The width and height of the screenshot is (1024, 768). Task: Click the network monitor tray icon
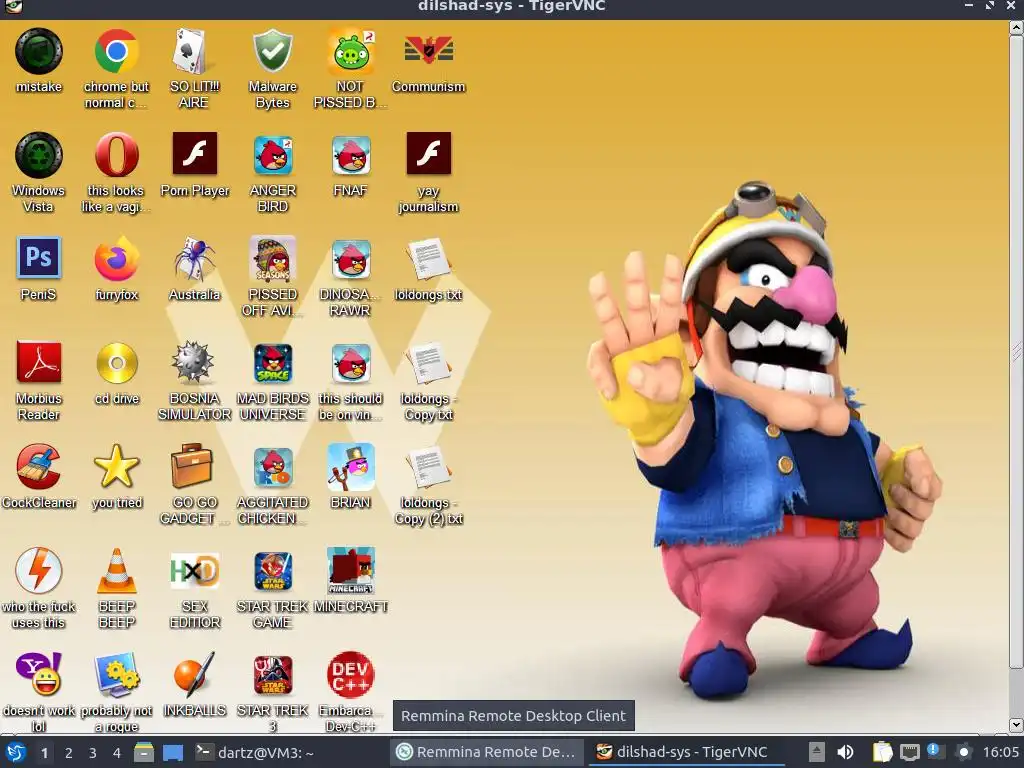[909, 752]
